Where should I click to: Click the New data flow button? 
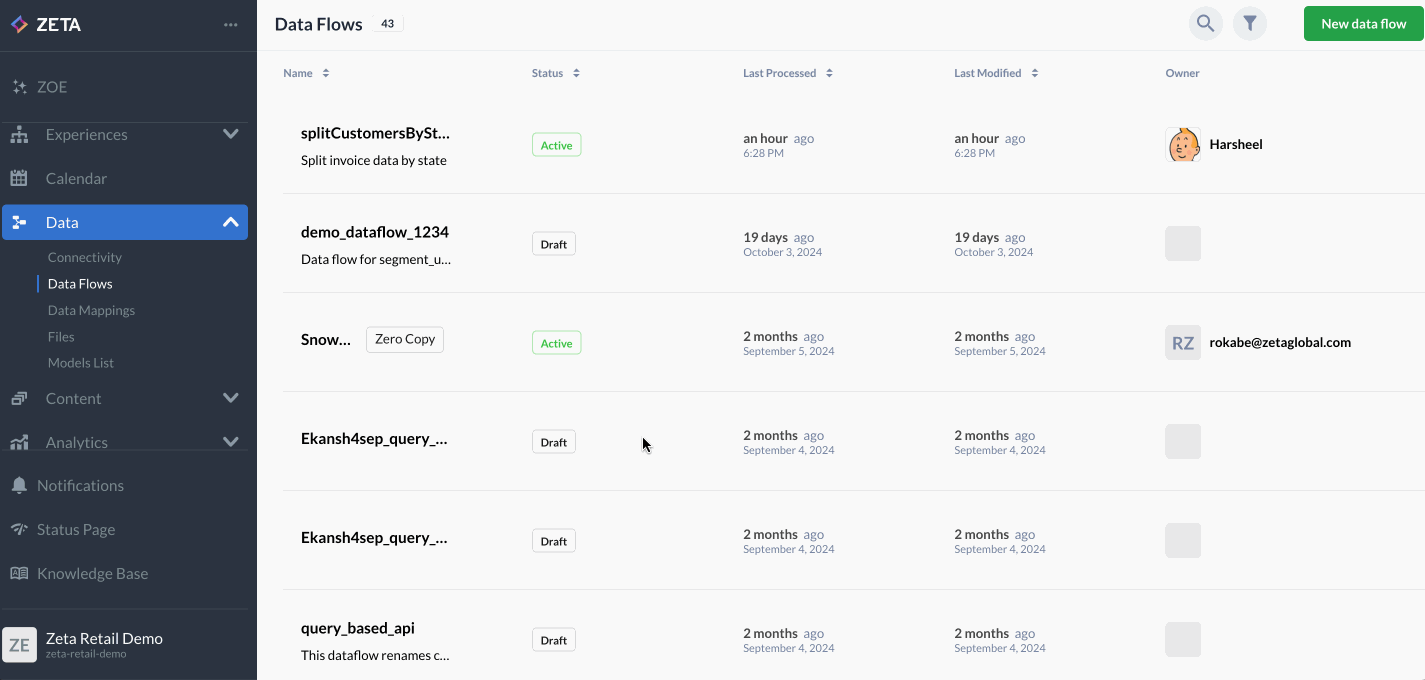(1363, 24)
